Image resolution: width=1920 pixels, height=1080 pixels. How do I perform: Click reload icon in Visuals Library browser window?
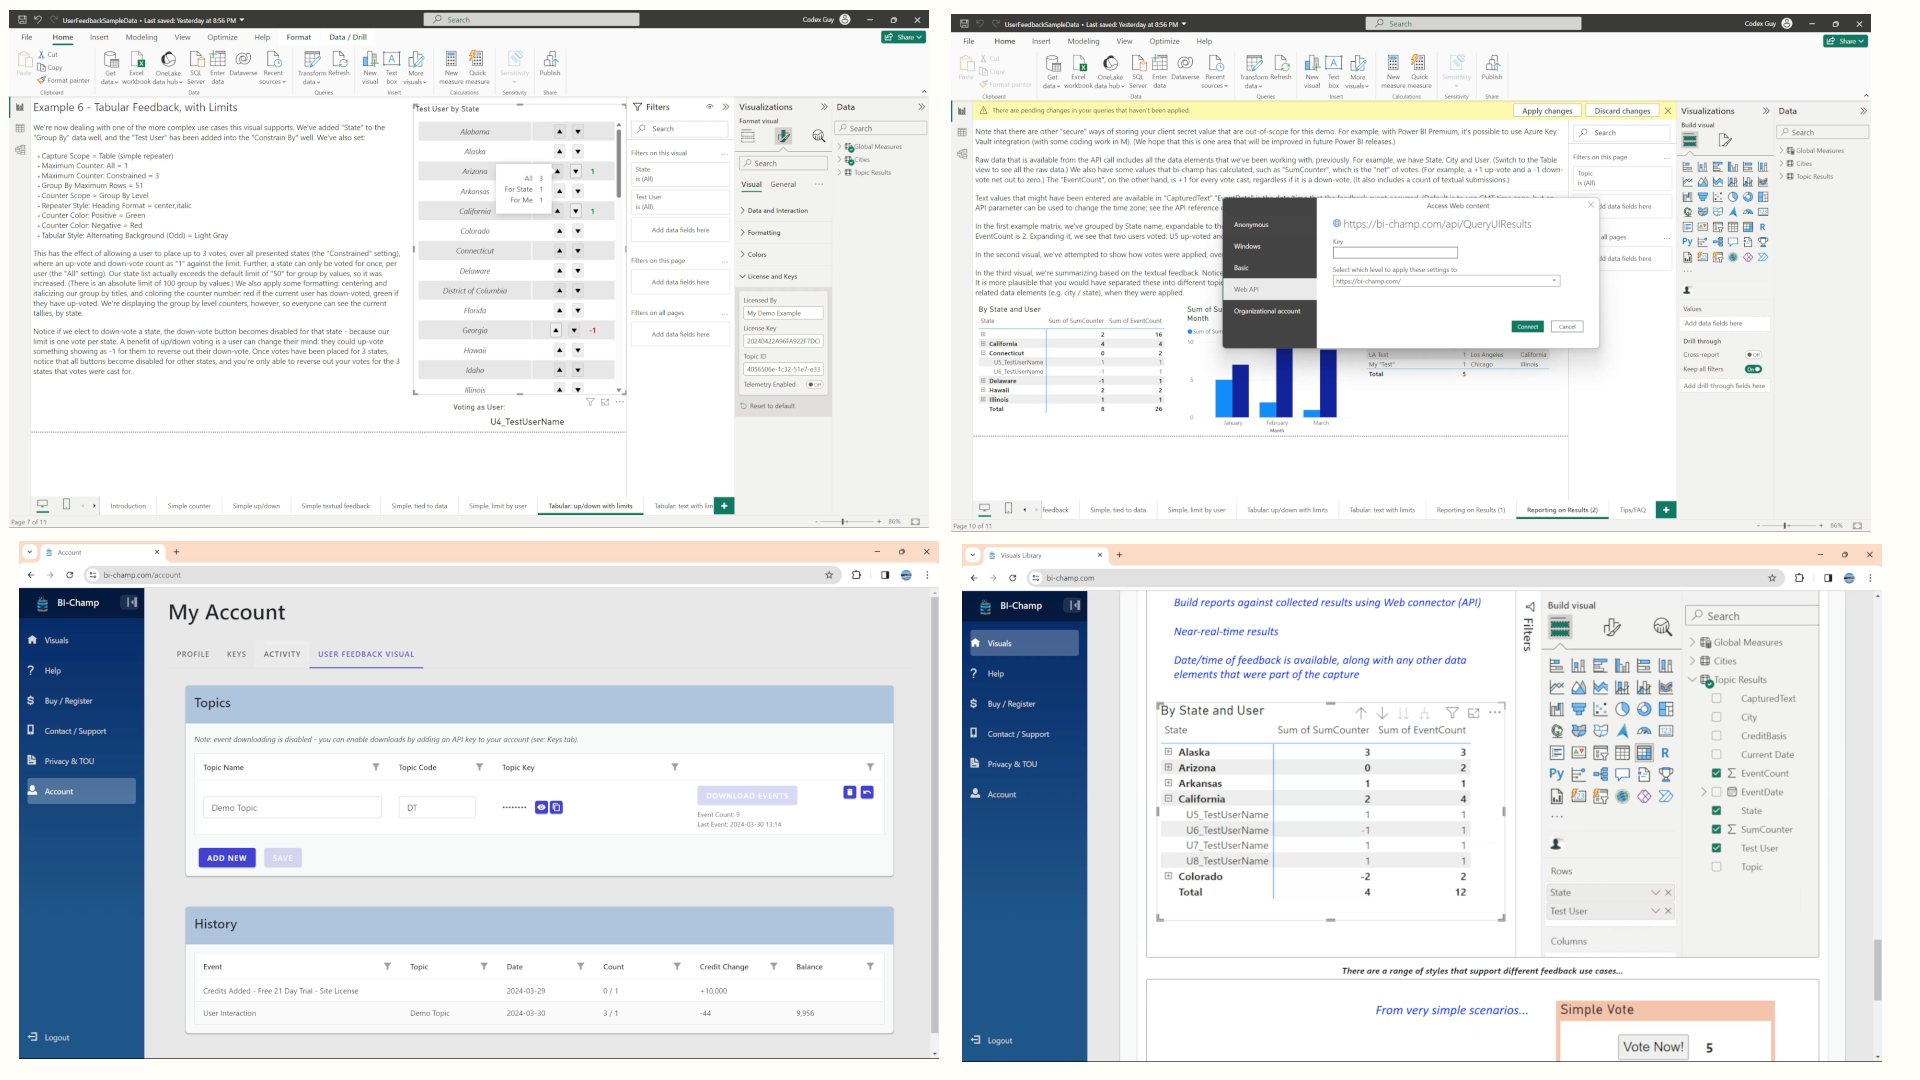[x=1012, y=578]
